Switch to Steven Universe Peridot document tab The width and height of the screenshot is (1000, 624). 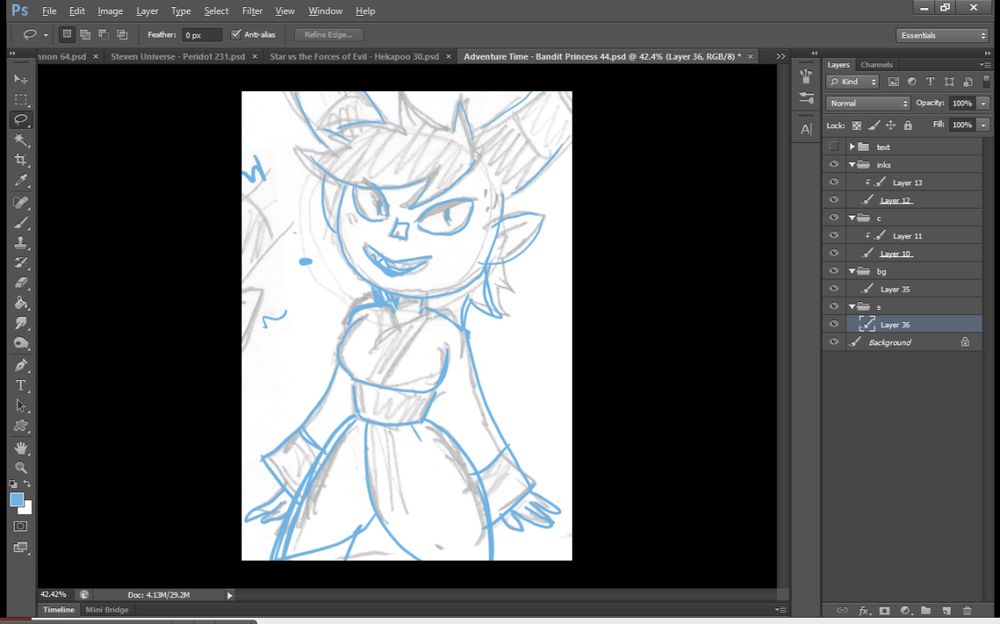(x=177, y=57)
